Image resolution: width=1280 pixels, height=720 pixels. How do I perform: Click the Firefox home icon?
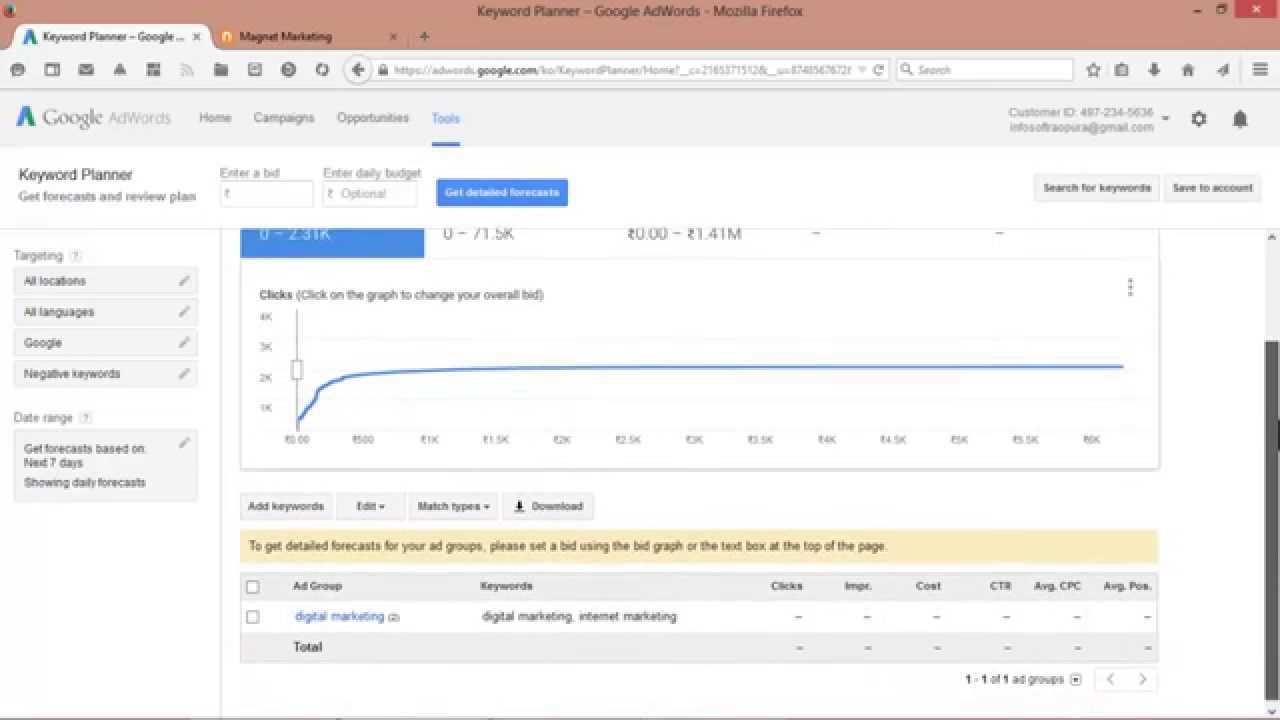(x=1188, y=70)
